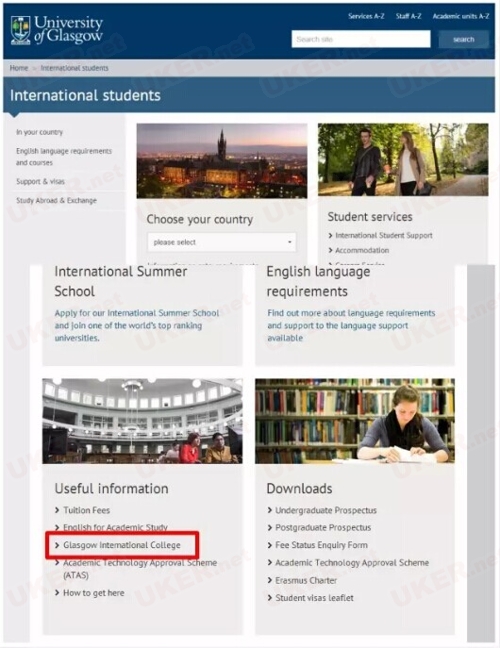Viewport: 500px width, 648px height.
Task: Open the 'please select' country dropdown
Action: [222, 242]
